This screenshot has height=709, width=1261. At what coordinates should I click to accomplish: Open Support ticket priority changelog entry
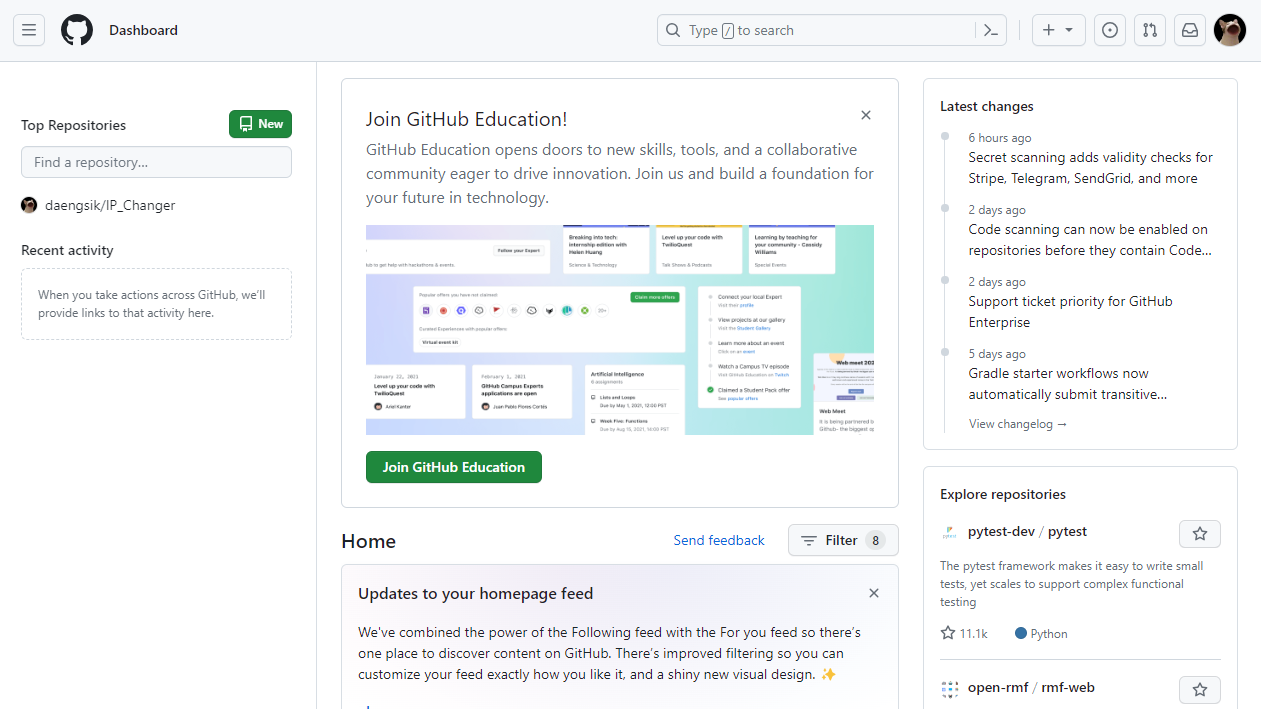pos(1070,312)
